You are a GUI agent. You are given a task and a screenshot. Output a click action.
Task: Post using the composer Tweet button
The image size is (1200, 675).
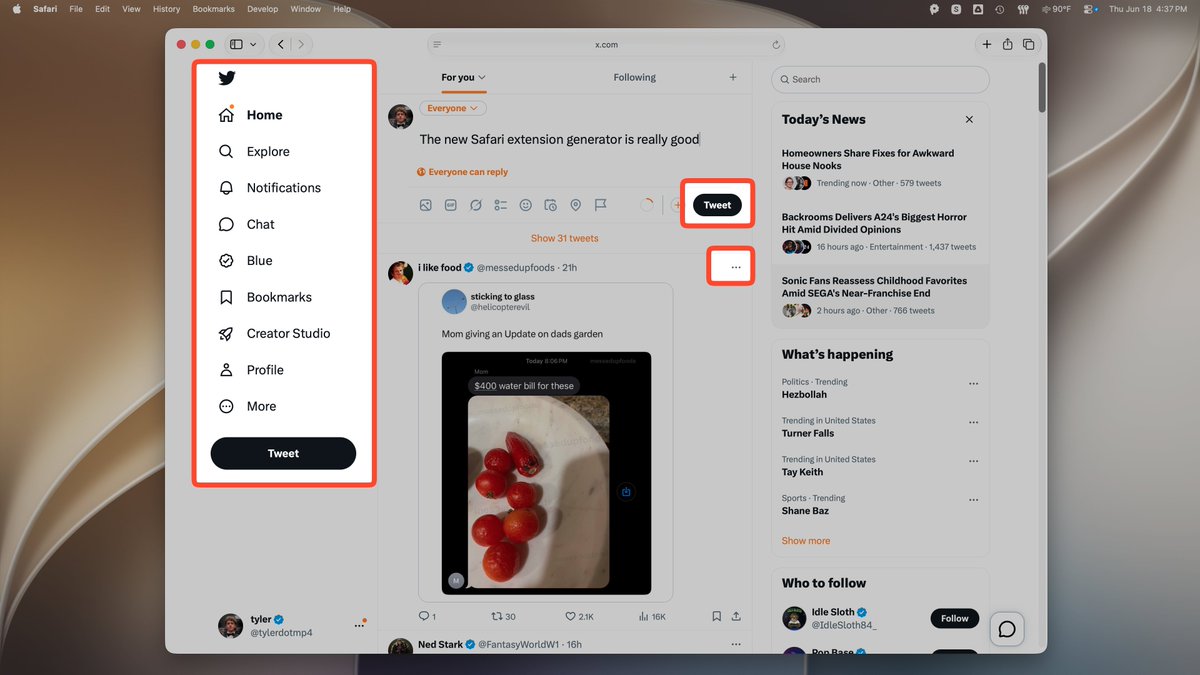[x=717, y=205]
